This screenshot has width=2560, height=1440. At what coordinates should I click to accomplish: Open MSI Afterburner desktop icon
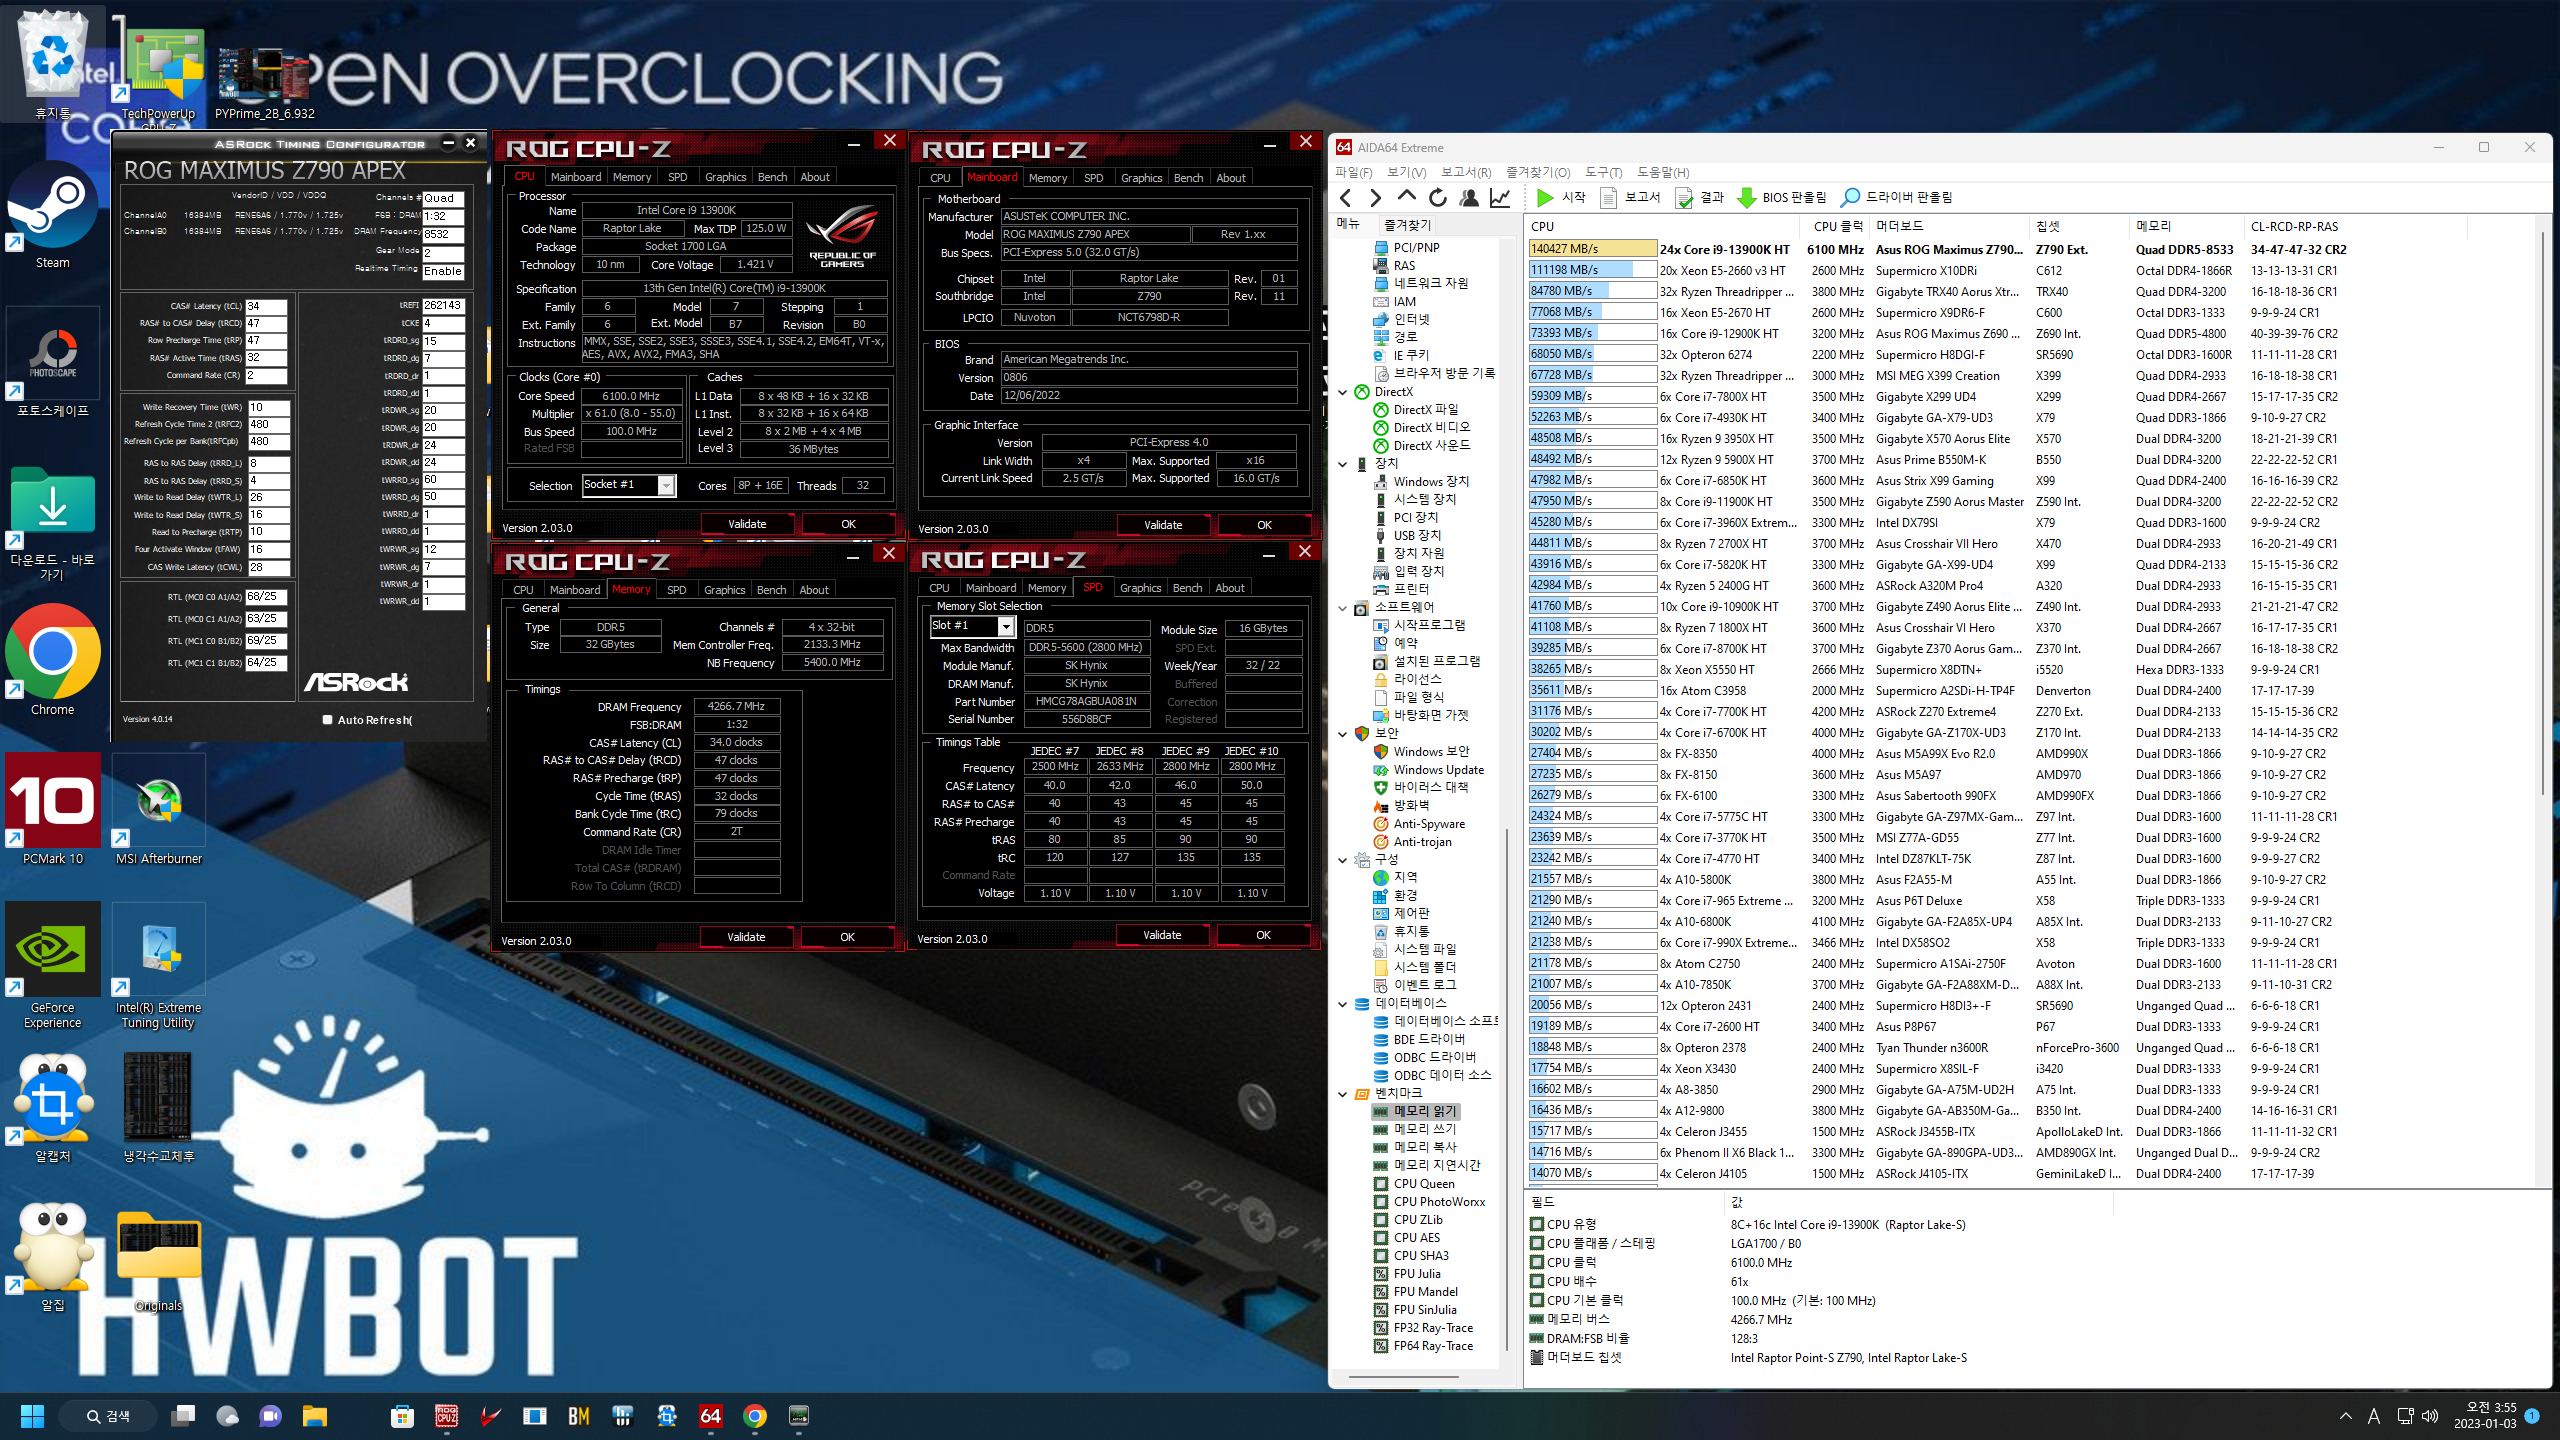pos(159,808)
